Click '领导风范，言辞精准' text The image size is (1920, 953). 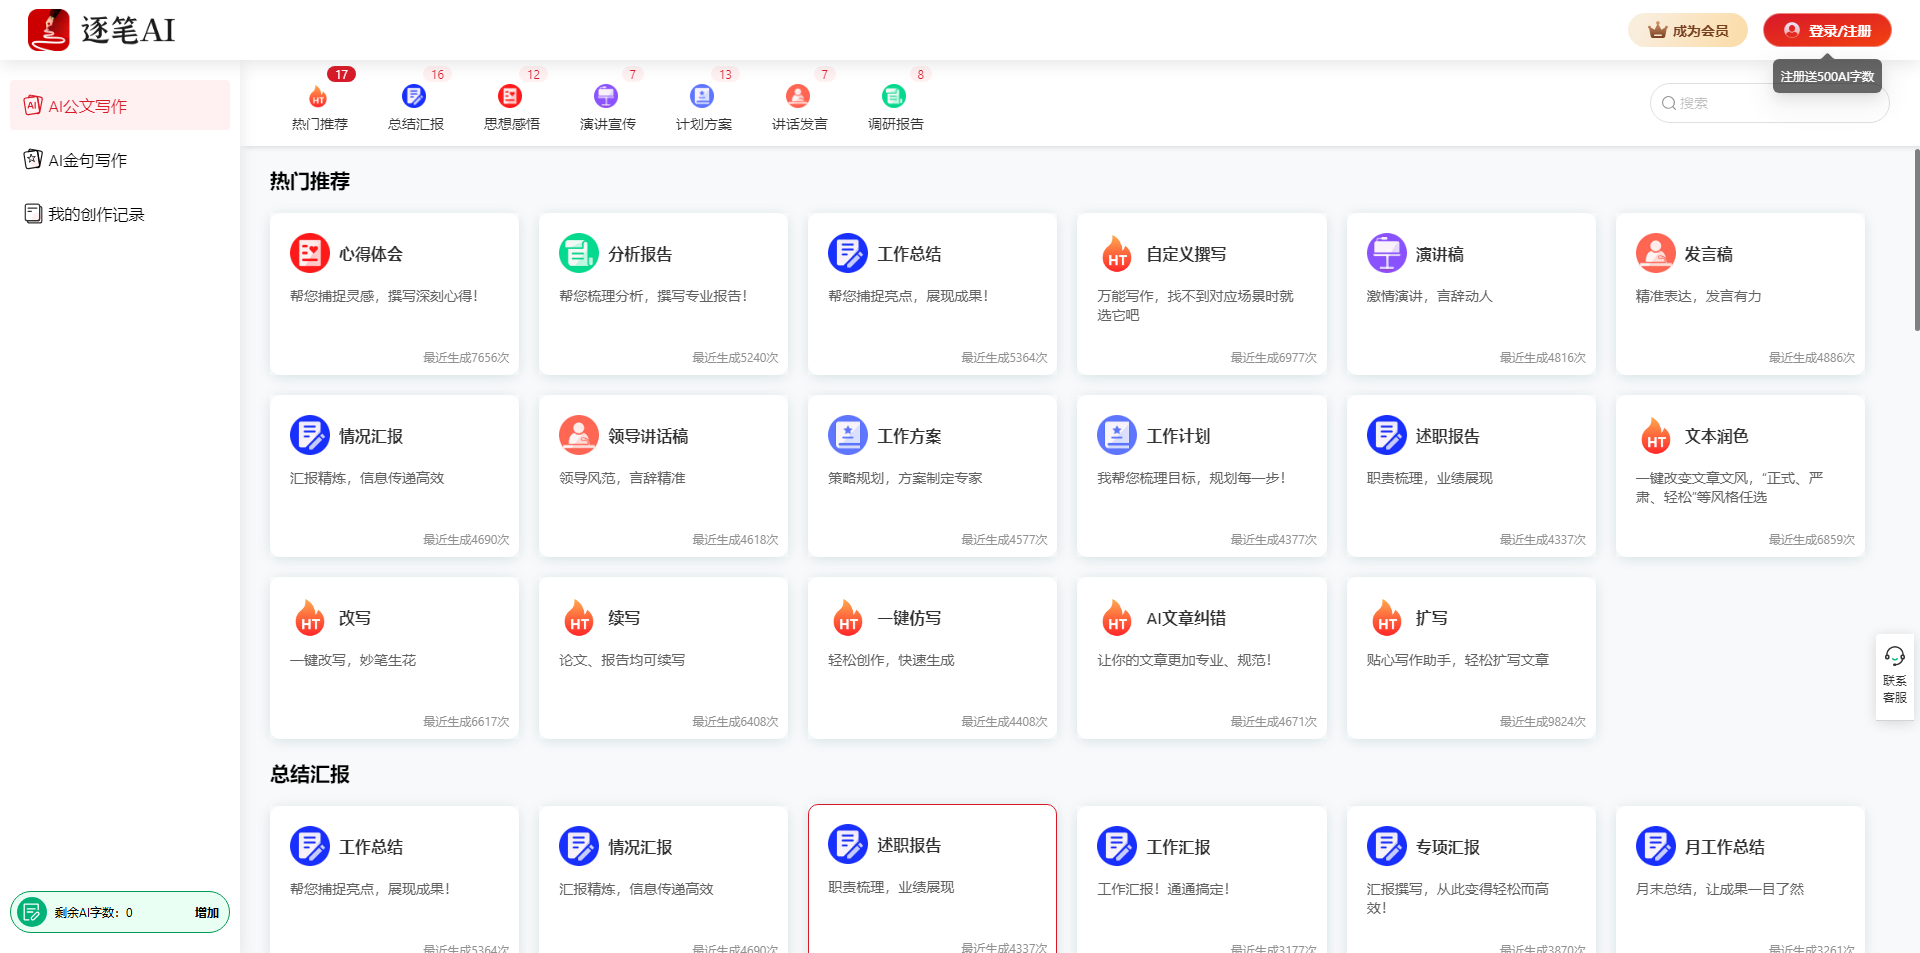click(622, 478)
